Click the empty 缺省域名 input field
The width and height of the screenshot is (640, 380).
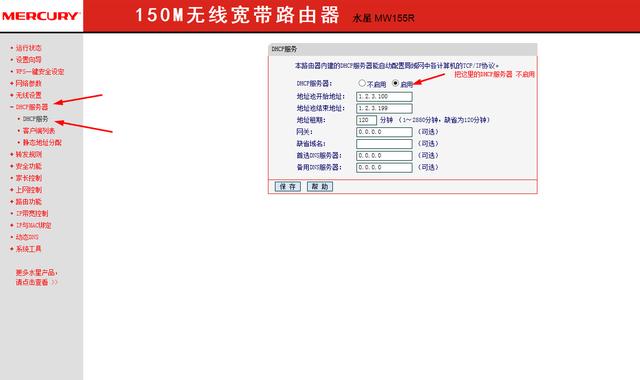(384, 144)
